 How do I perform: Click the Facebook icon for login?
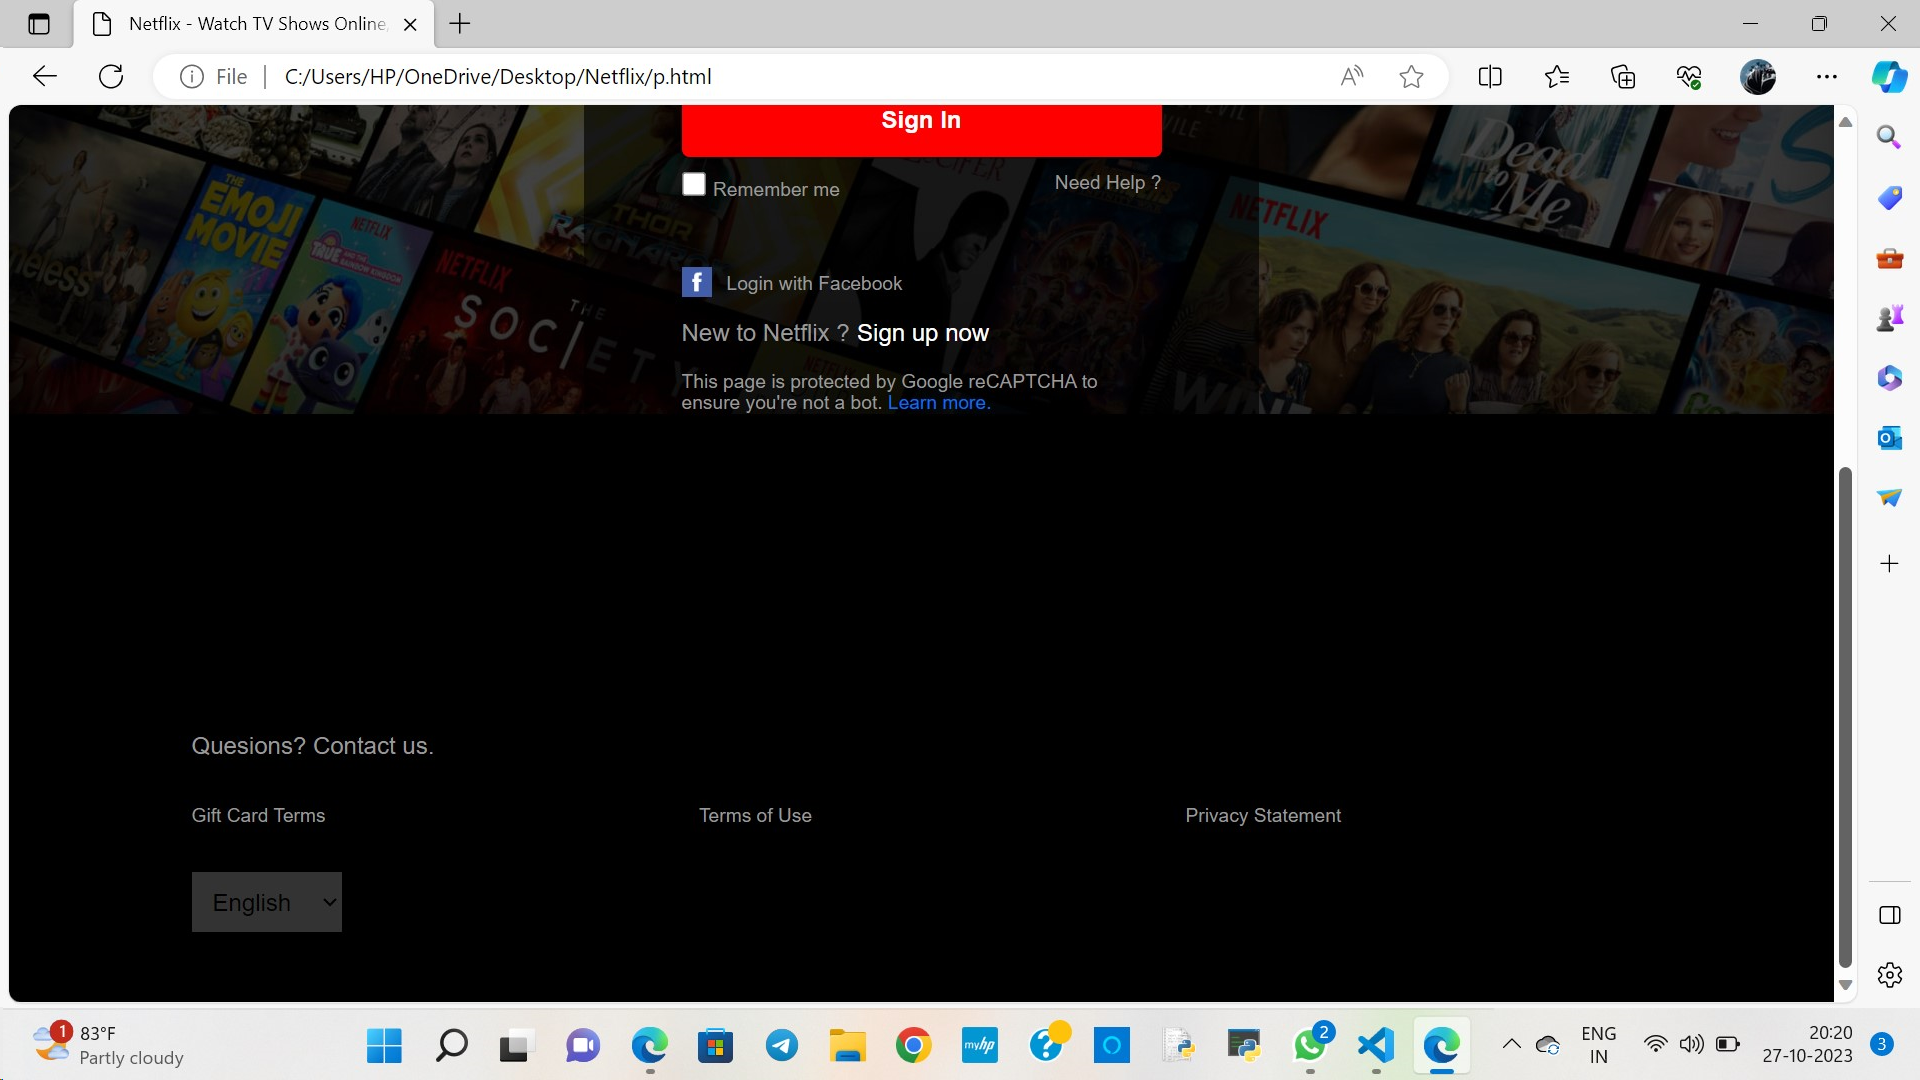pos(697,282)
